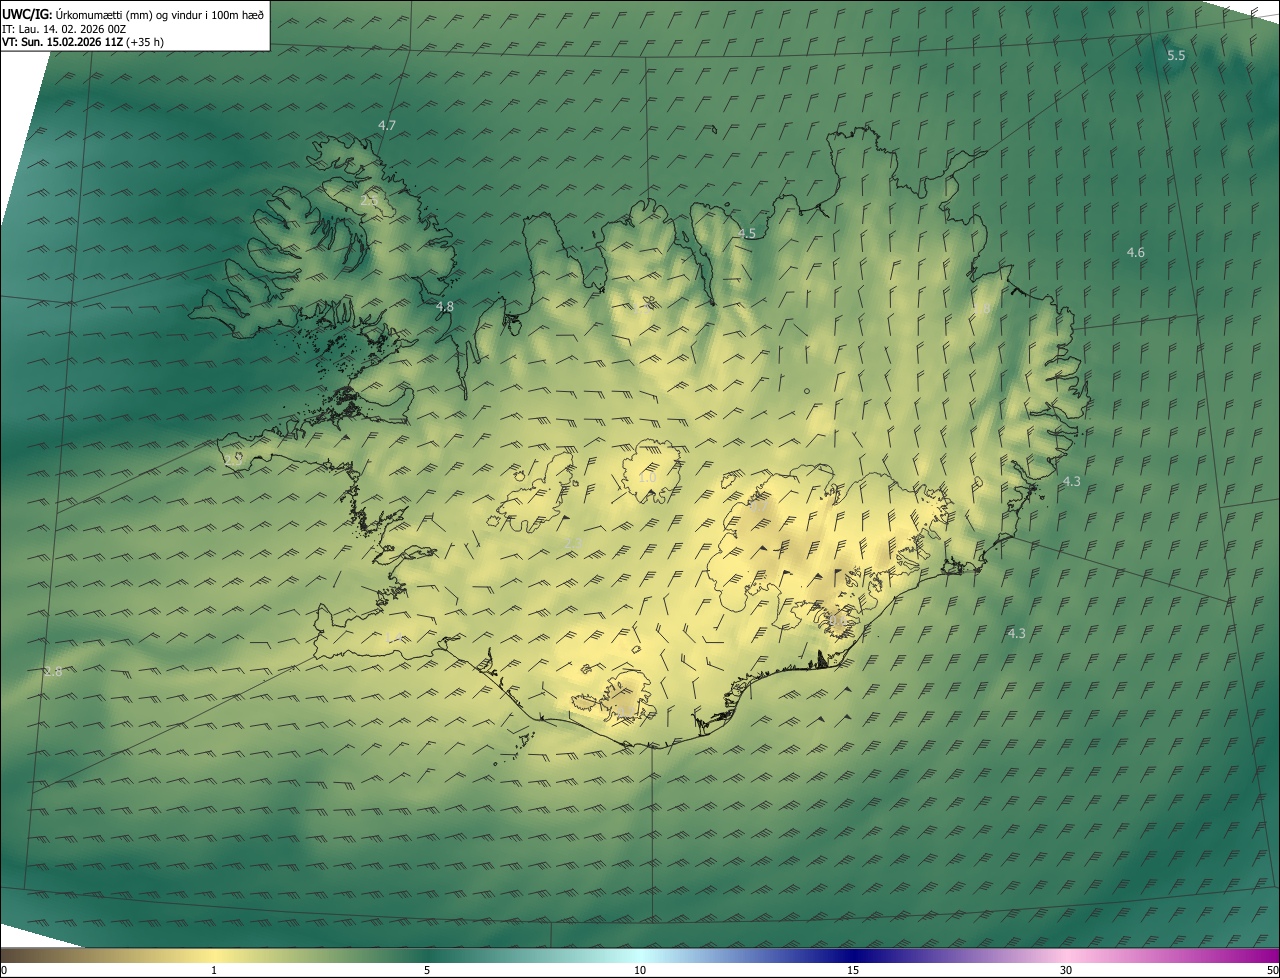This screenshot has height=978, width=1280.
Task: Select the 4.7 value label north of Westfjords
Action: coord(387,125)
